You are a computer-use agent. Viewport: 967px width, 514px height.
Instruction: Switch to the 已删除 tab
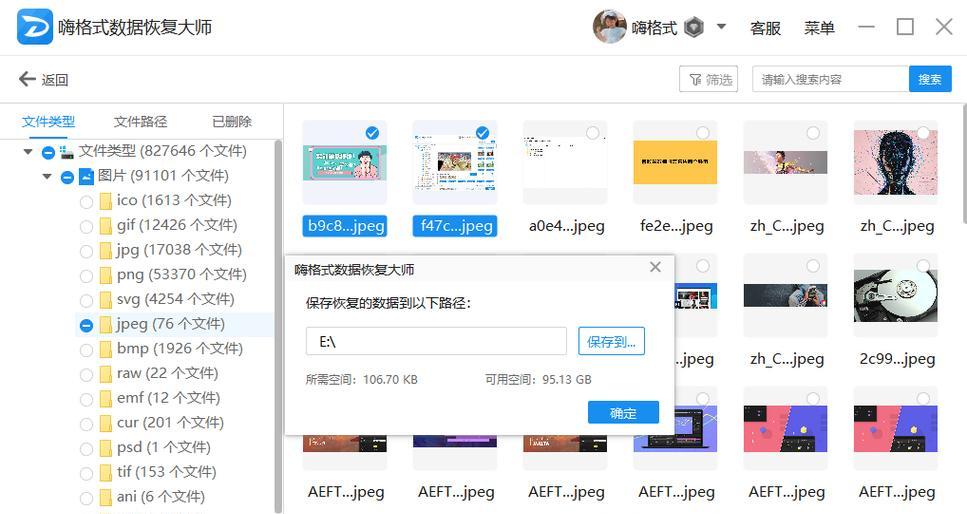tap(232, 122)
